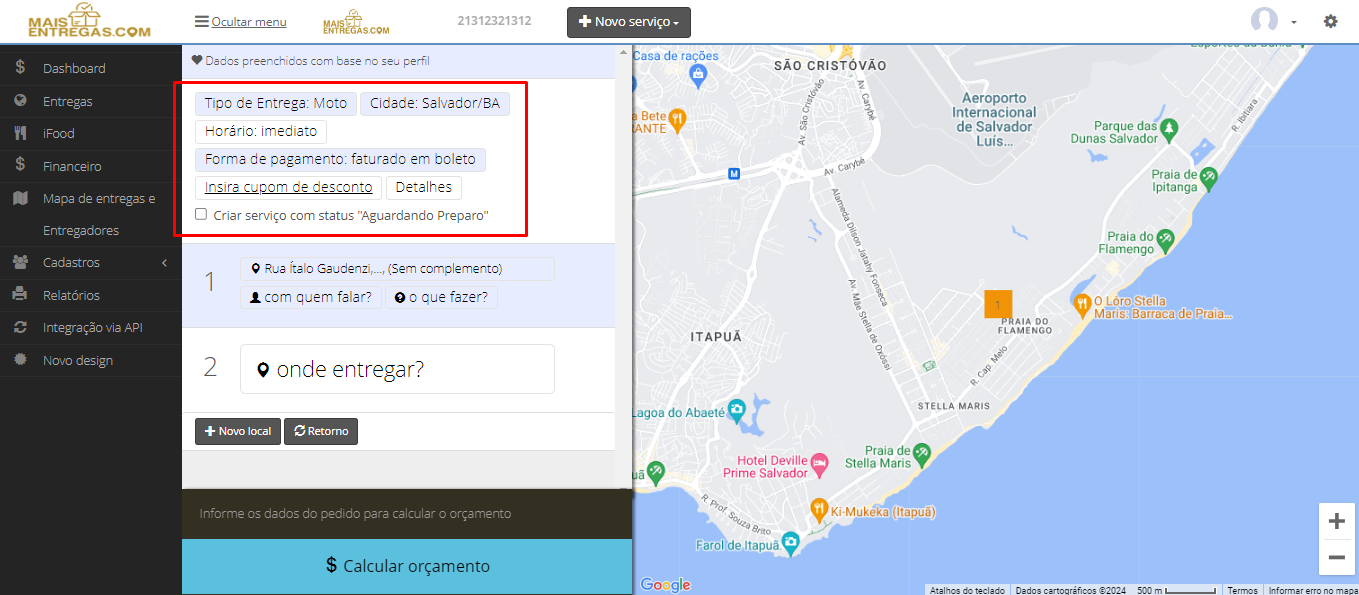Click the map zoom in button
Viewport: 1359px width, 595px height.
pyautogui.click(x=1336, y=521)
